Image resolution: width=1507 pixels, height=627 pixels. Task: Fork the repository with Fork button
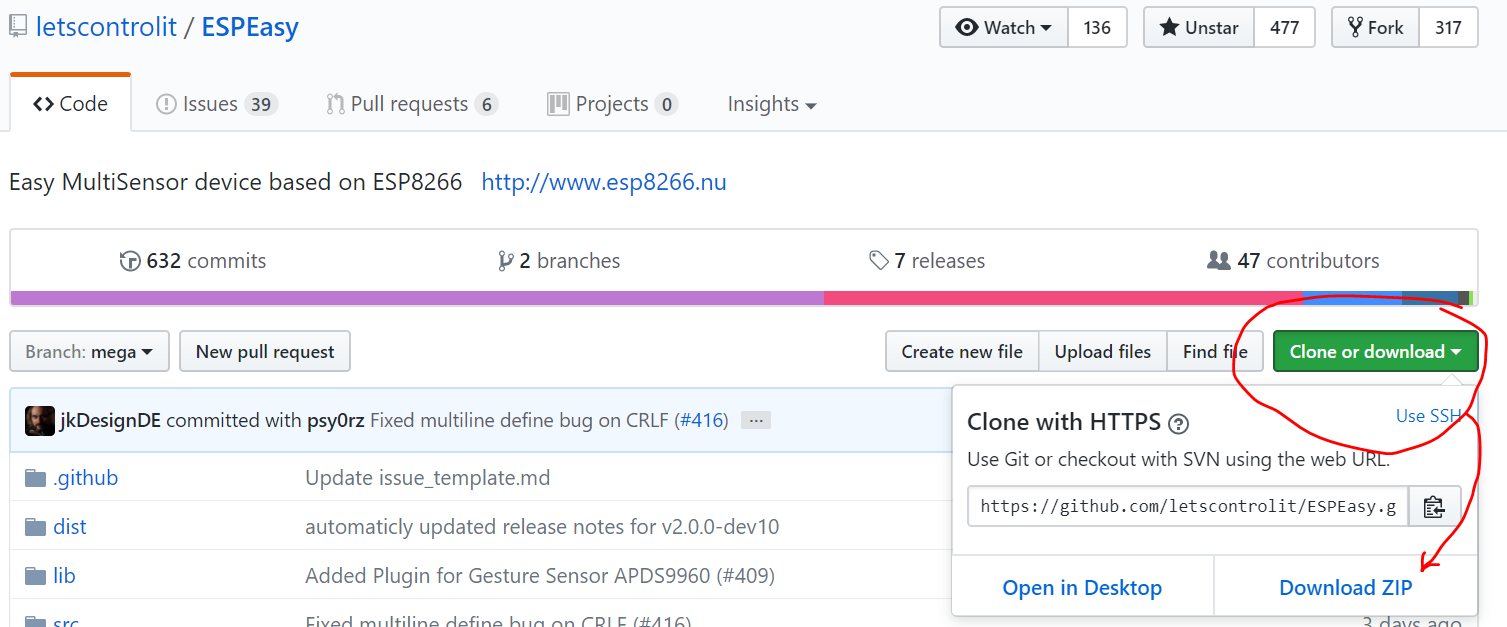pyautogui.click(x=1376, y=28)
